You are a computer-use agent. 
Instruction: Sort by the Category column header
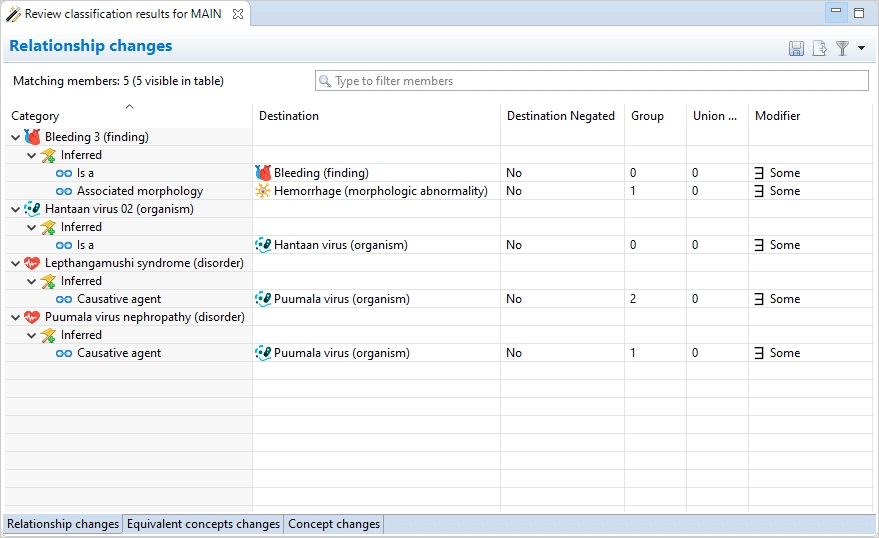[35, 116]
